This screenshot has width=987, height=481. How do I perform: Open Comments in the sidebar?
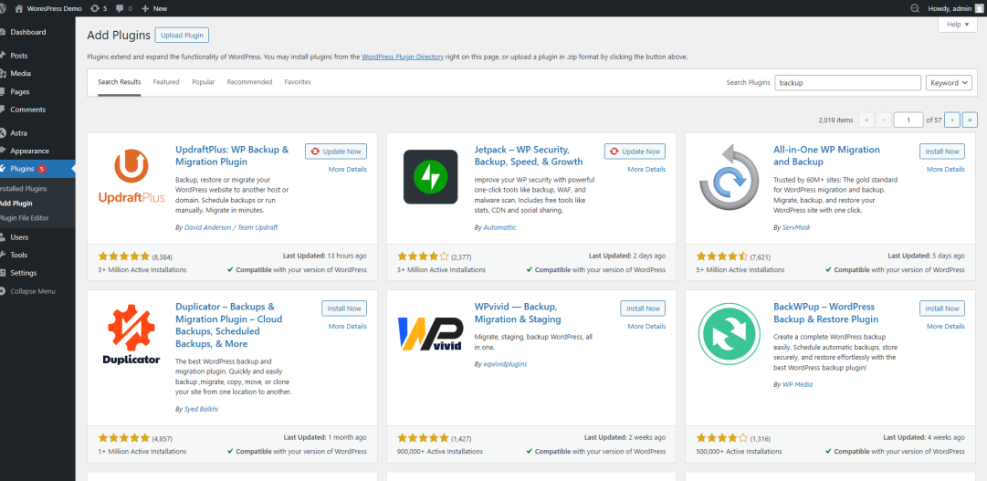point(28,110)
